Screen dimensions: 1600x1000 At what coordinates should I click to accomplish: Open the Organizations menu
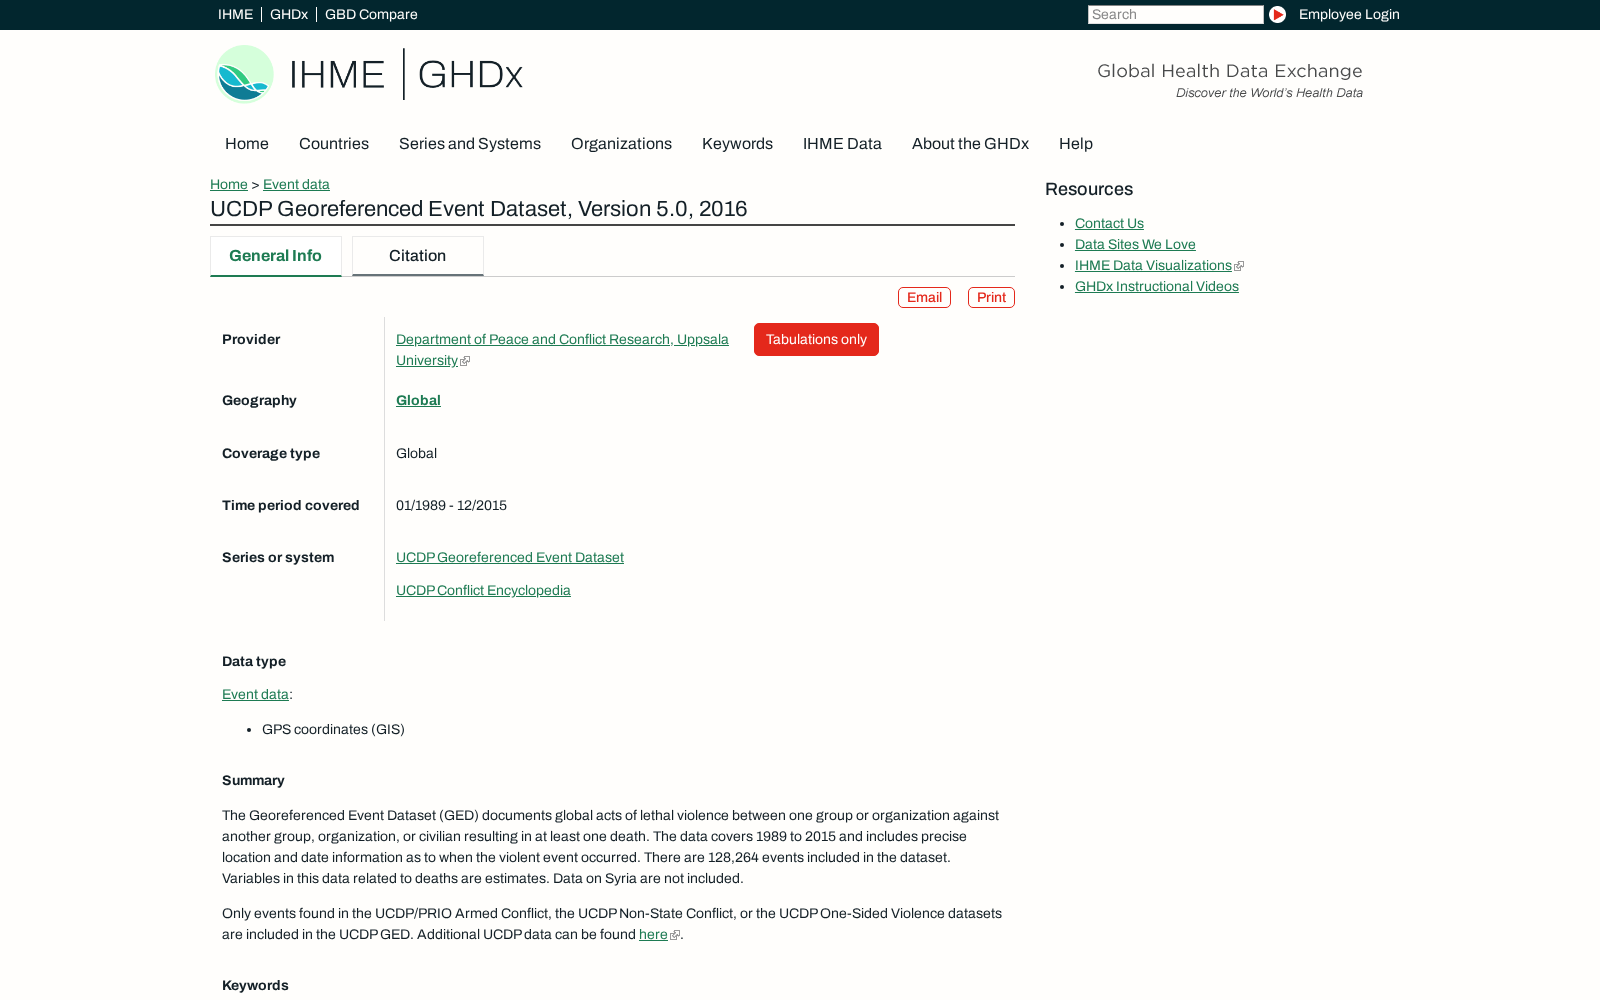point(621,144)
